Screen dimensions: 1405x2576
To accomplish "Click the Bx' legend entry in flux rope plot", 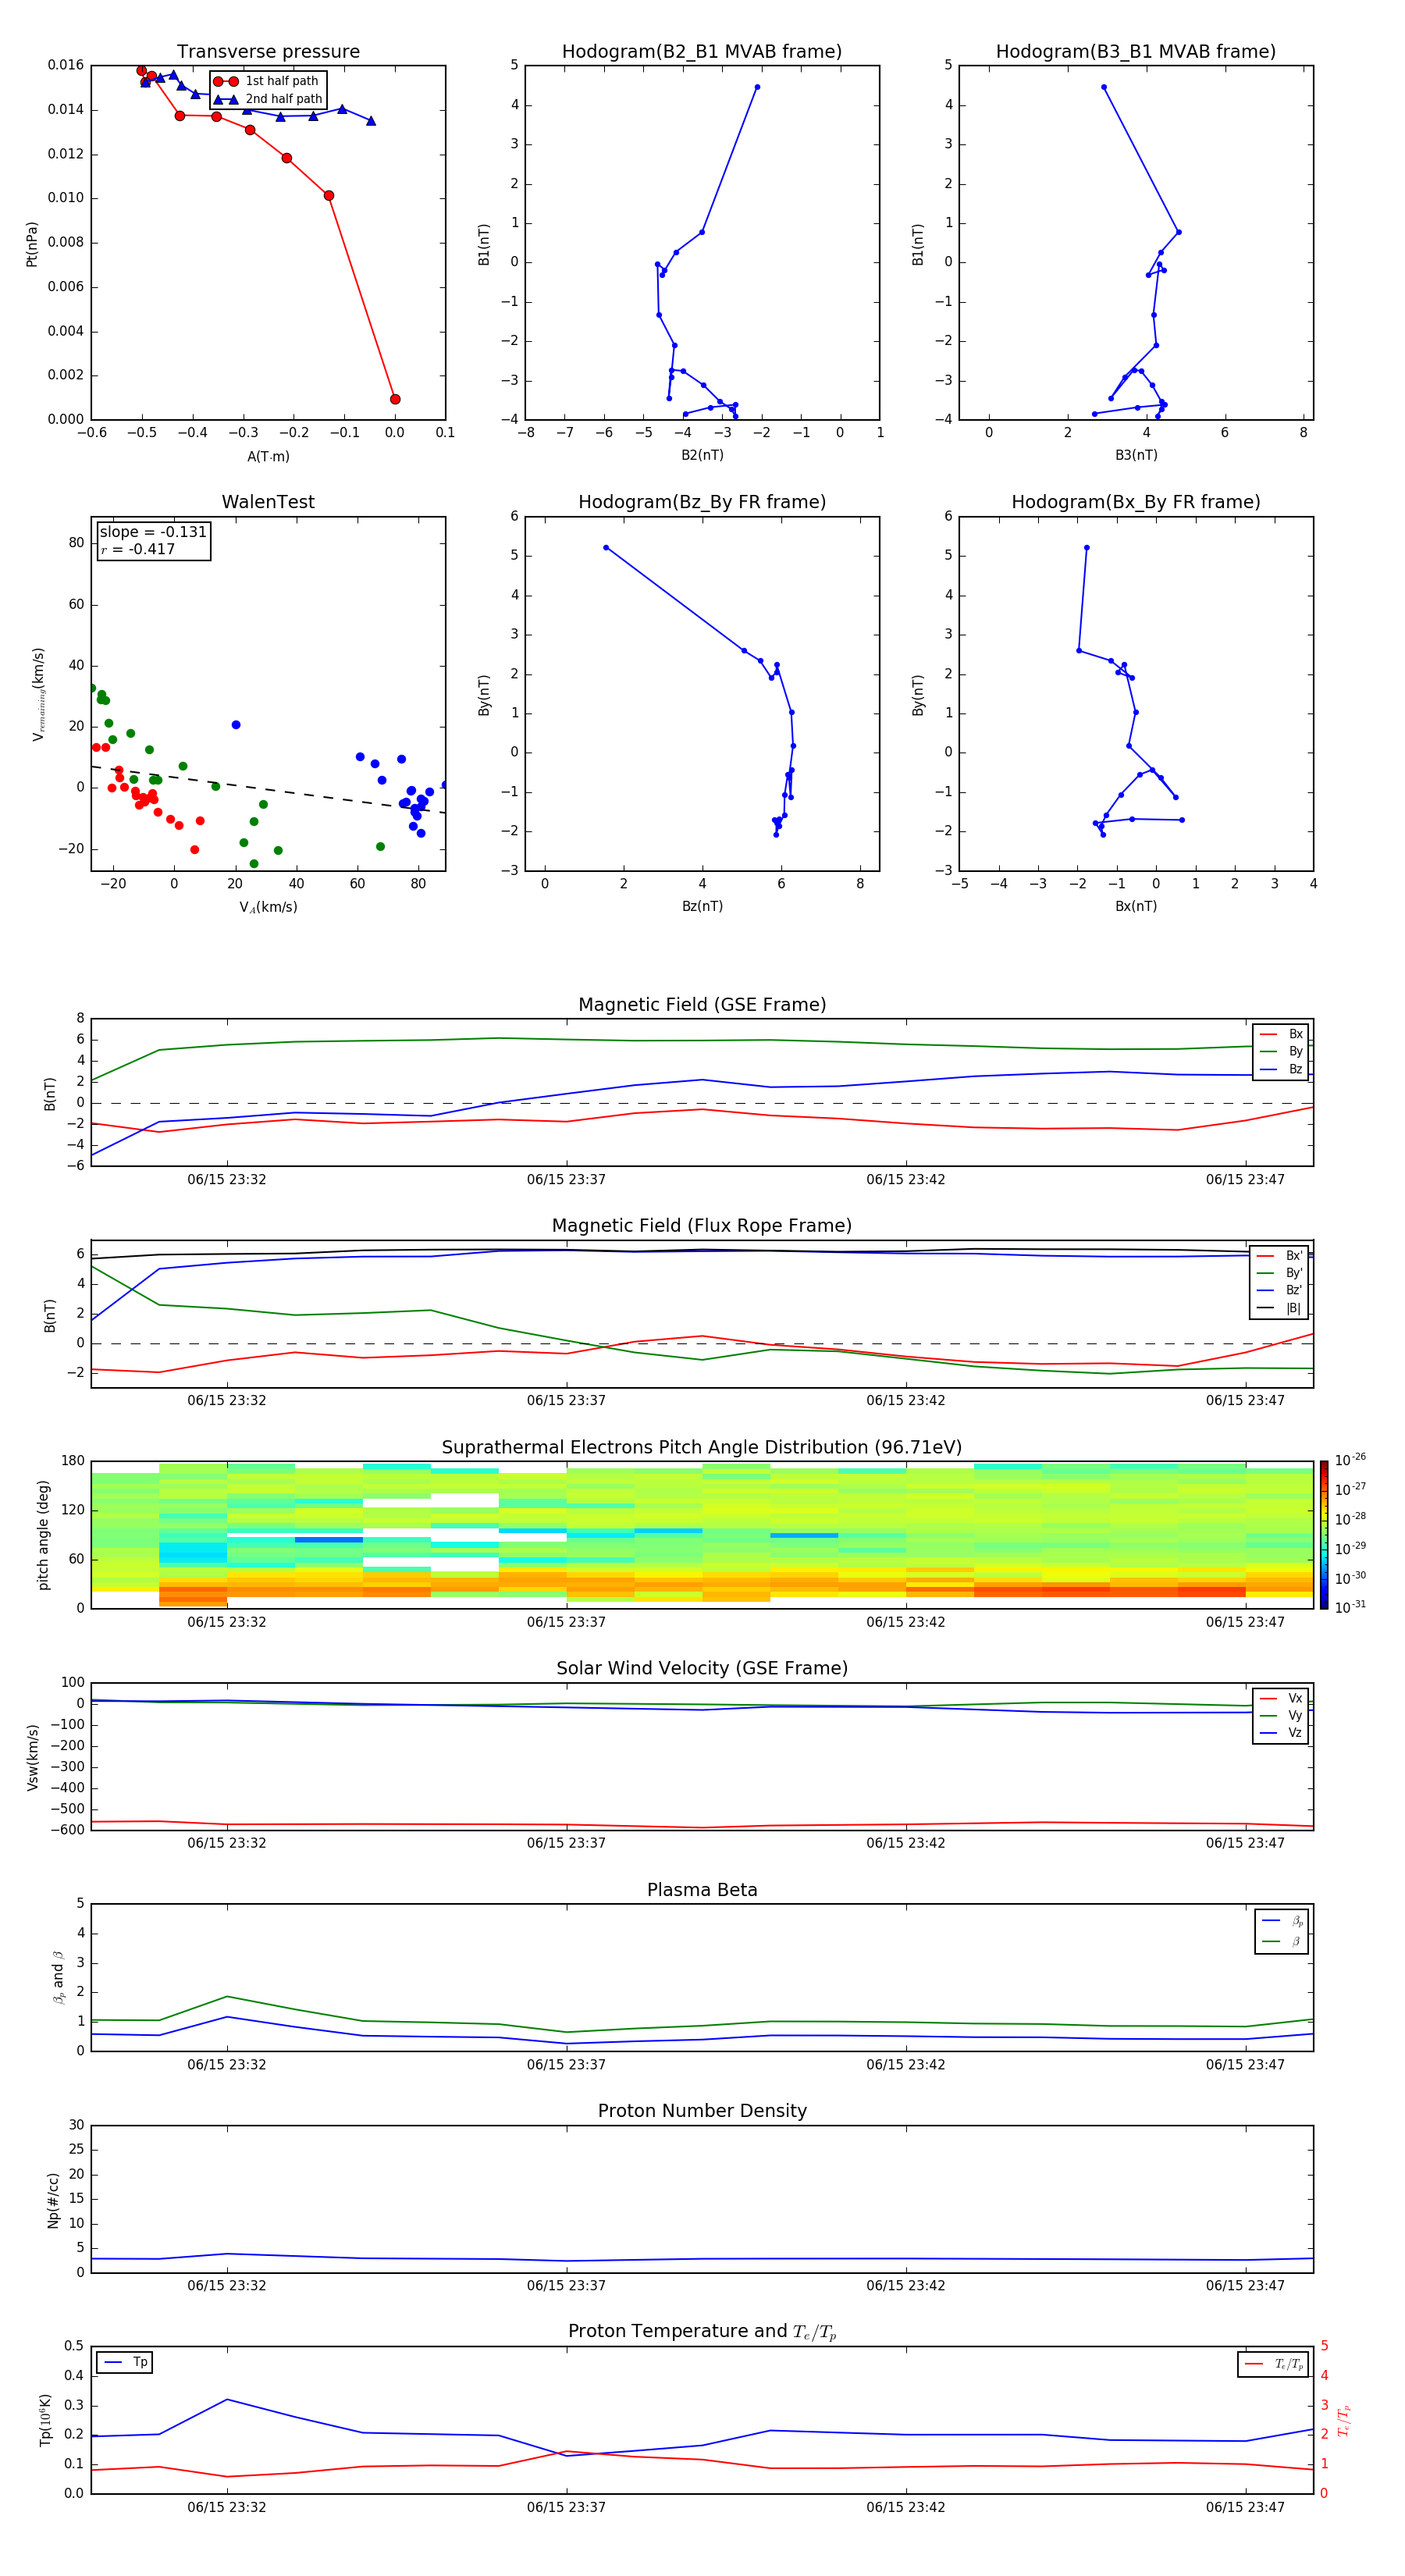I will pyautogui.click(x=1279, y=1256).
